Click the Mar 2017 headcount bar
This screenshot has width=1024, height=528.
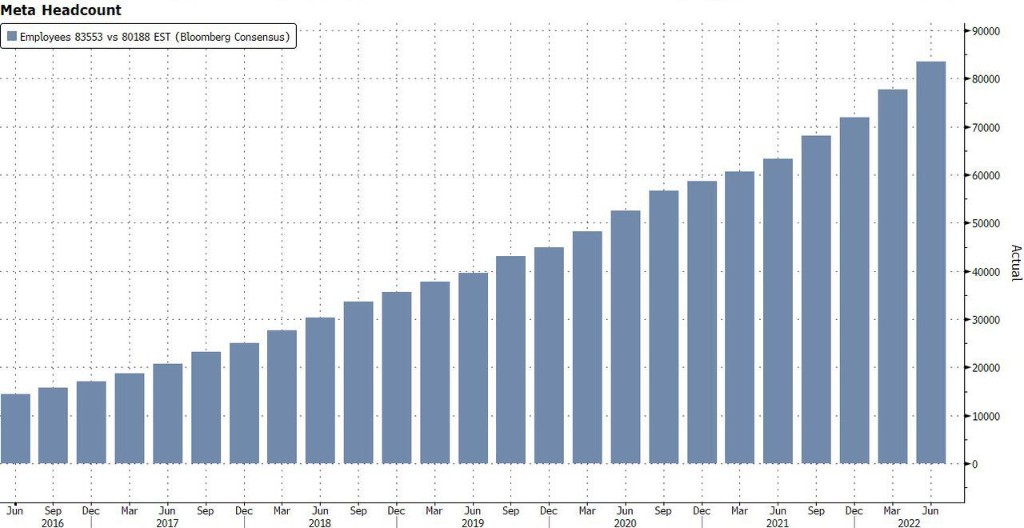[x=130, y=418]
